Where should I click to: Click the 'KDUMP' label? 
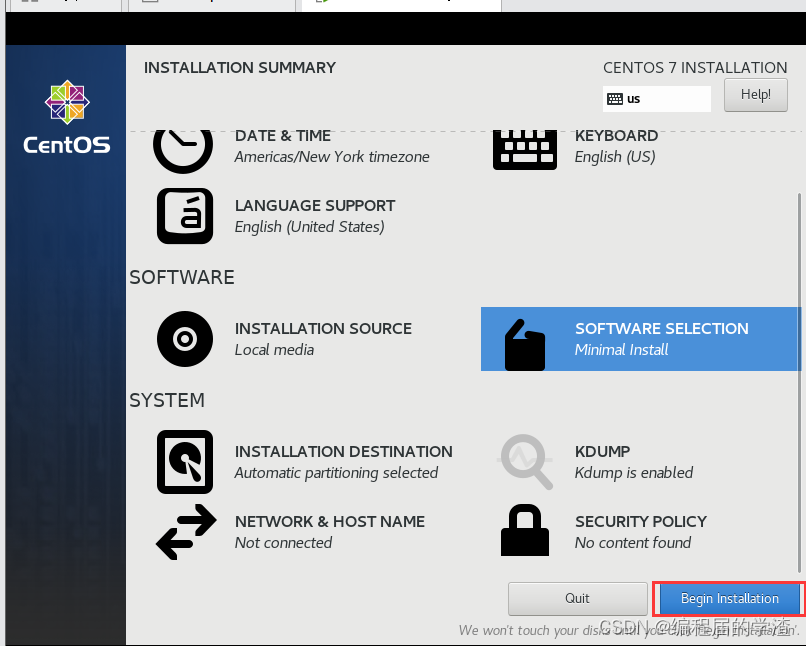[x=602, y=451]
